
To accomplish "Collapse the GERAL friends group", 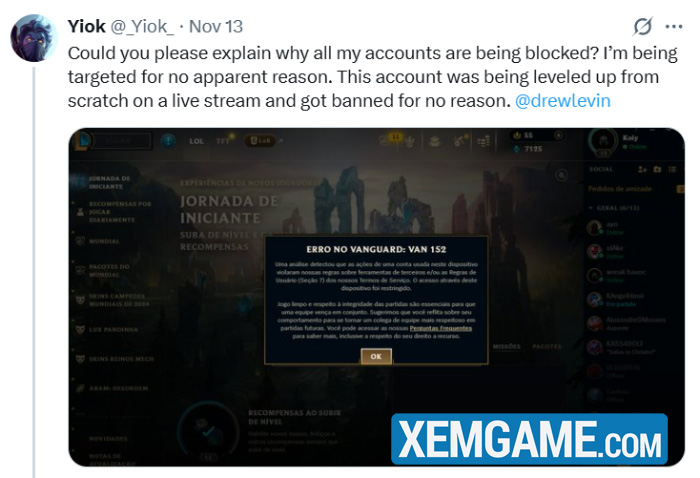I will coord(614,208).
